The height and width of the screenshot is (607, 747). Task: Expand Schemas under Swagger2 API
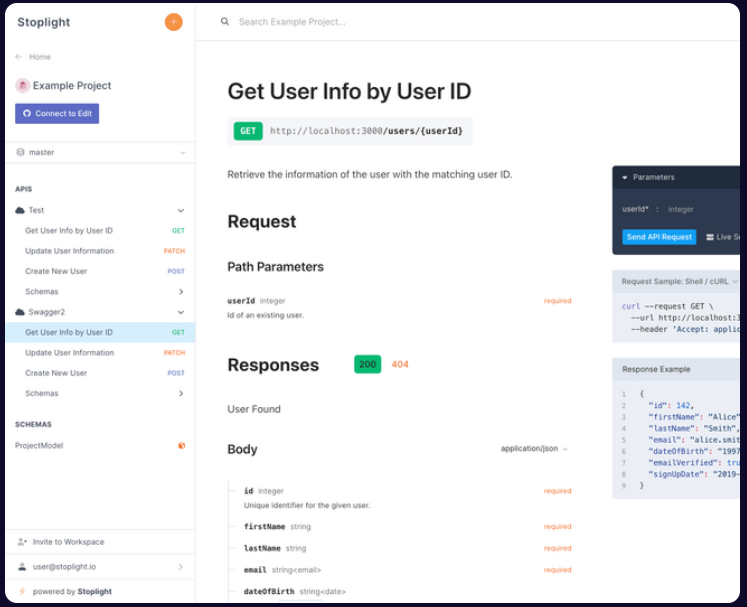pos(181,394)
